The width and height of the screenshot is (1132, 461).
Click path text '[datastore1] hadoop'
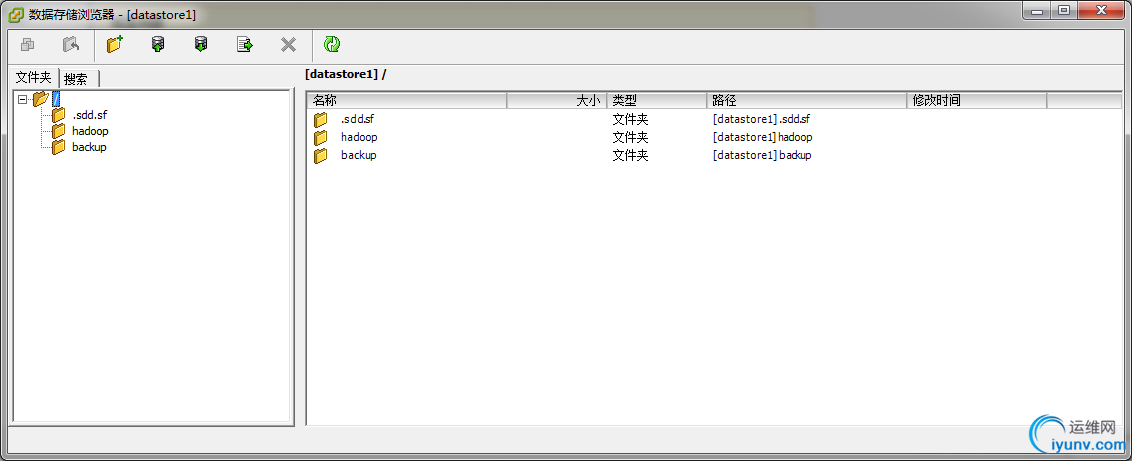(762, 137)
